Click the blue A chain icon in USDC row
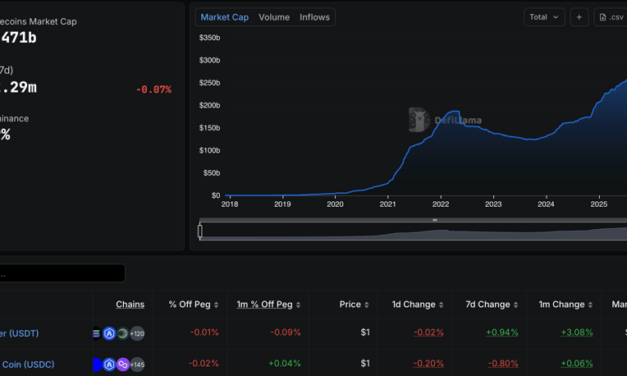This screenshot has height=376, width=627. click(x=109, y=364)
